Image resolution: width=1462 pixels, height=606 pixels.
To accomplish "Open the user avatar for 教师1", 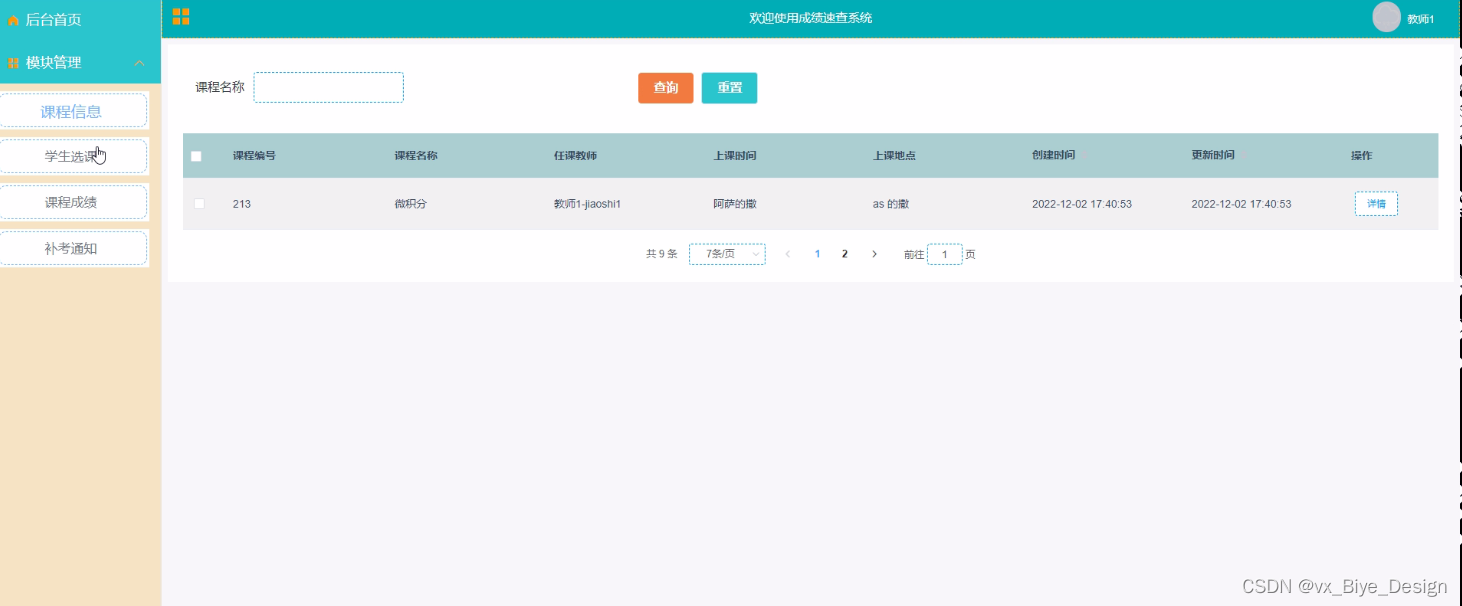I will click(1386, 17).
